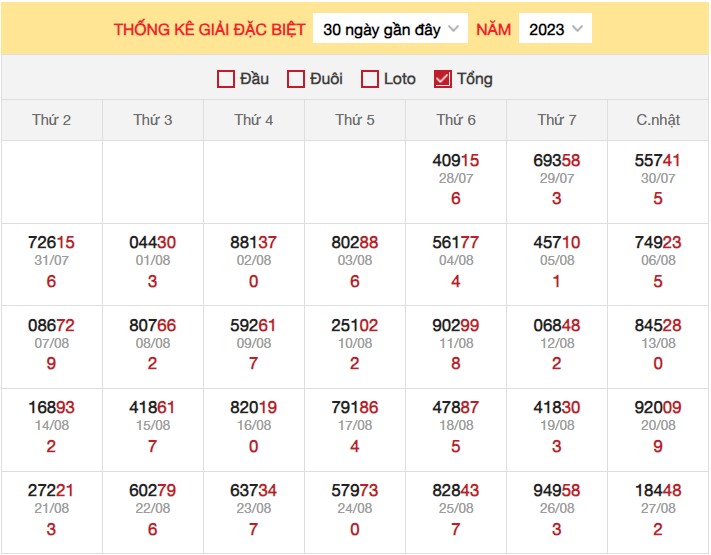This screenshot has height=555, width=711.
Task: Select the Thứ 5 column header
Action: coord(355,120)
